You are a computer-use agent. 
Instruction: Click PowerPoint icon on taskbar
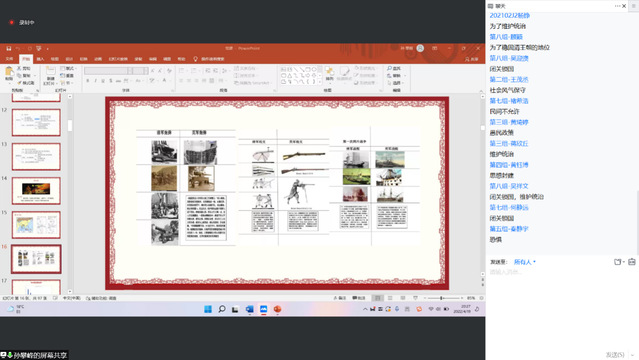click(278, 309)
